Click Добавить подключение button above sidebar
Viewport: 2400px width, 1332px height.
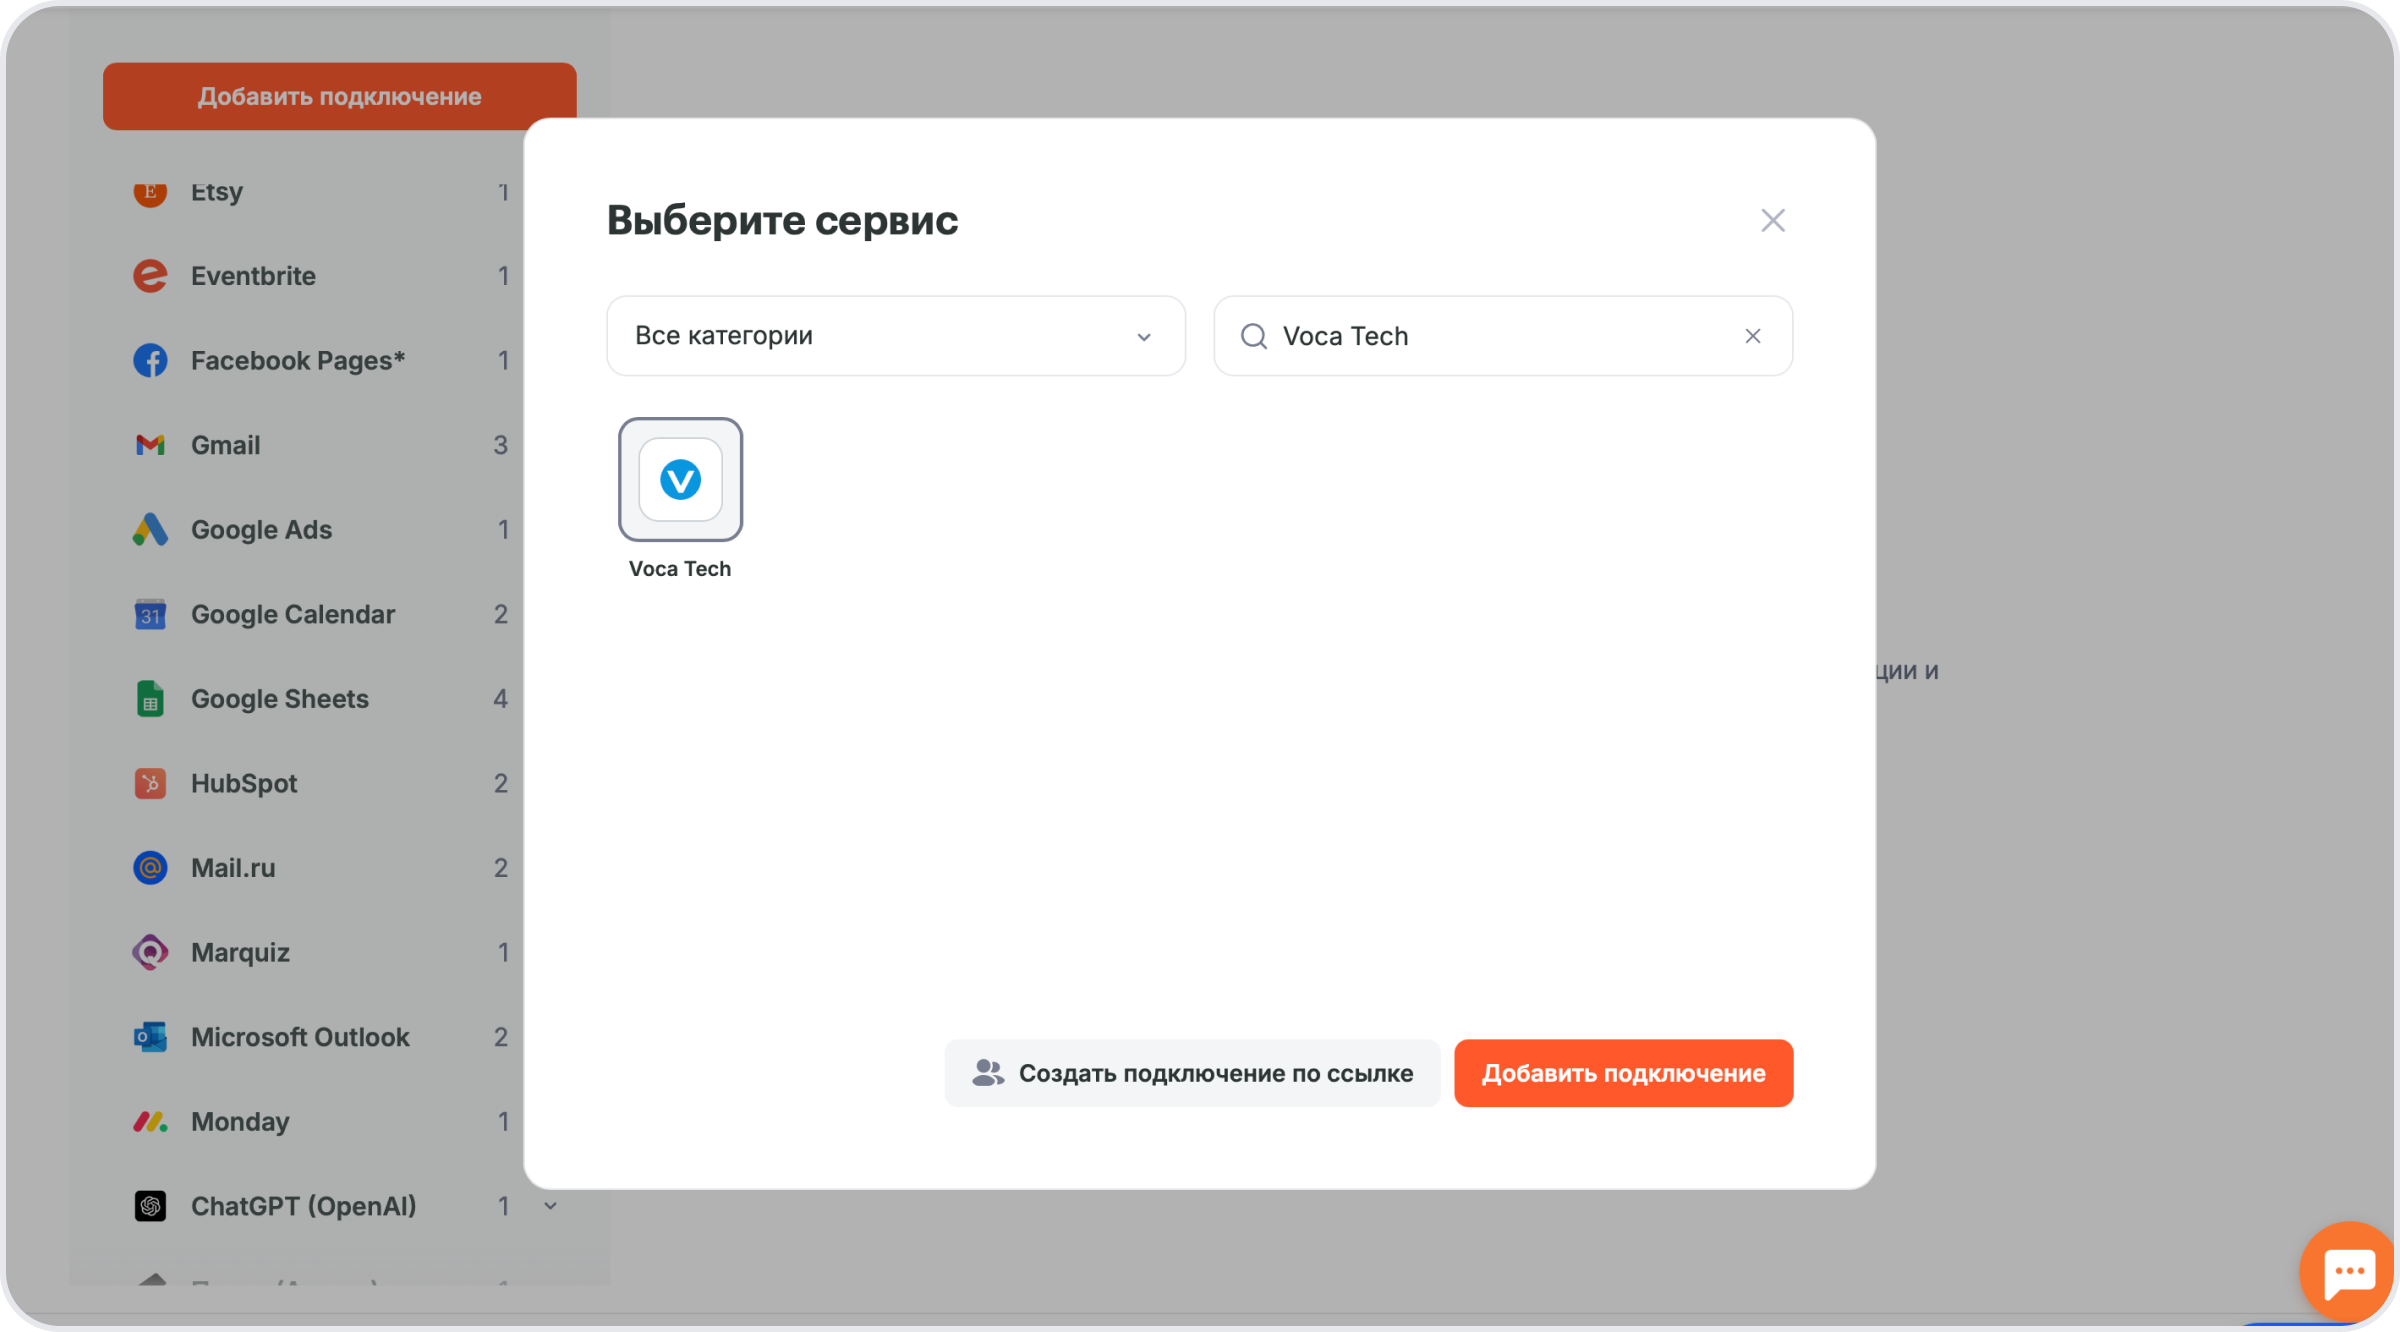[339, 96]
